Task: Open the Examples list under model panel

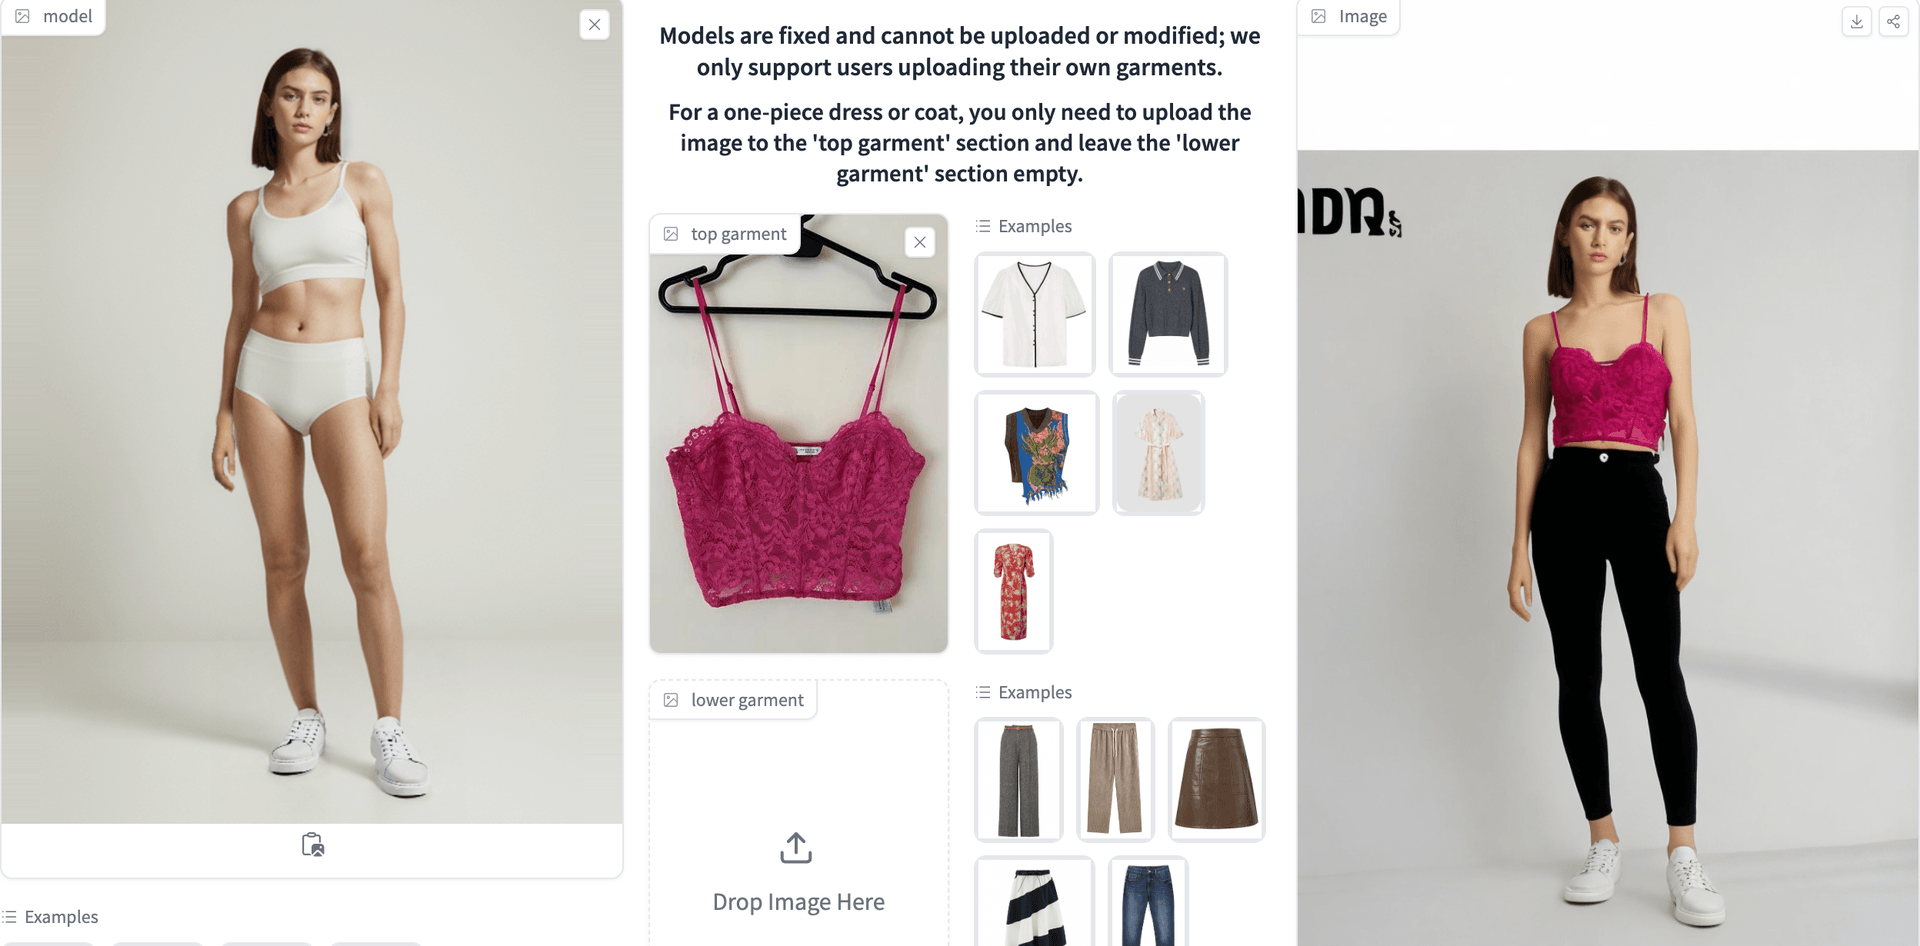Action: [x=51, y=917]
